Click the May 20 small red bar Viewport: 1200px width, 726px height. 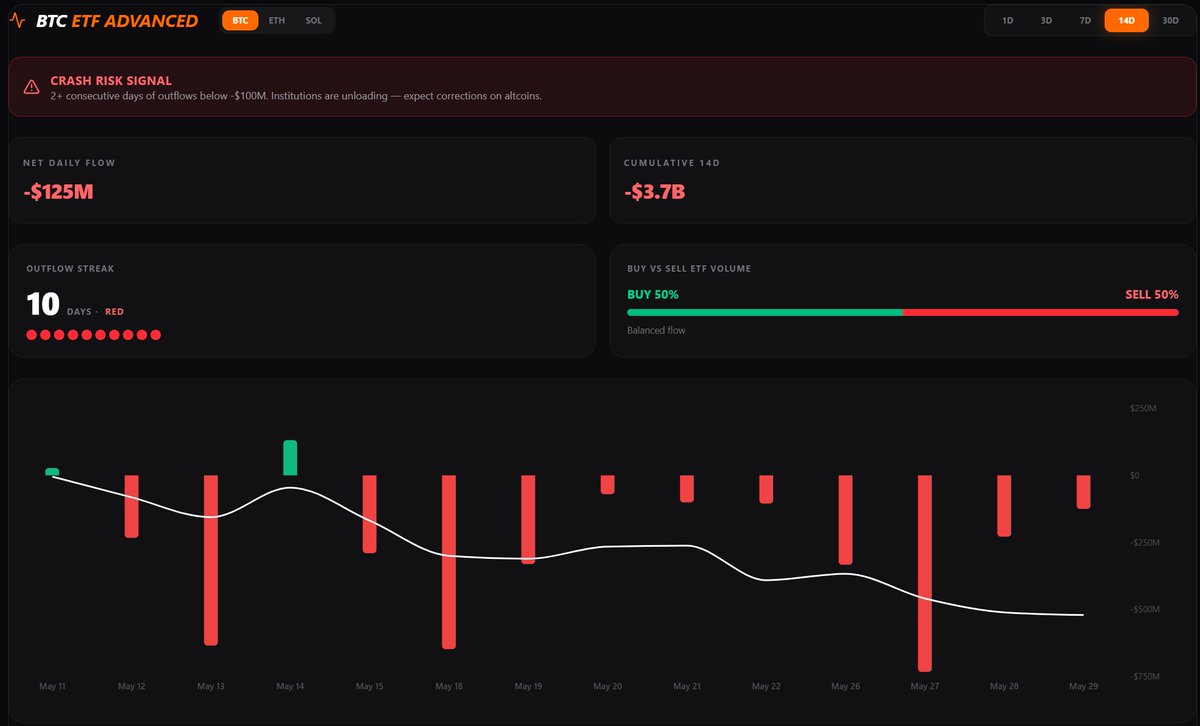click(607, 484)
